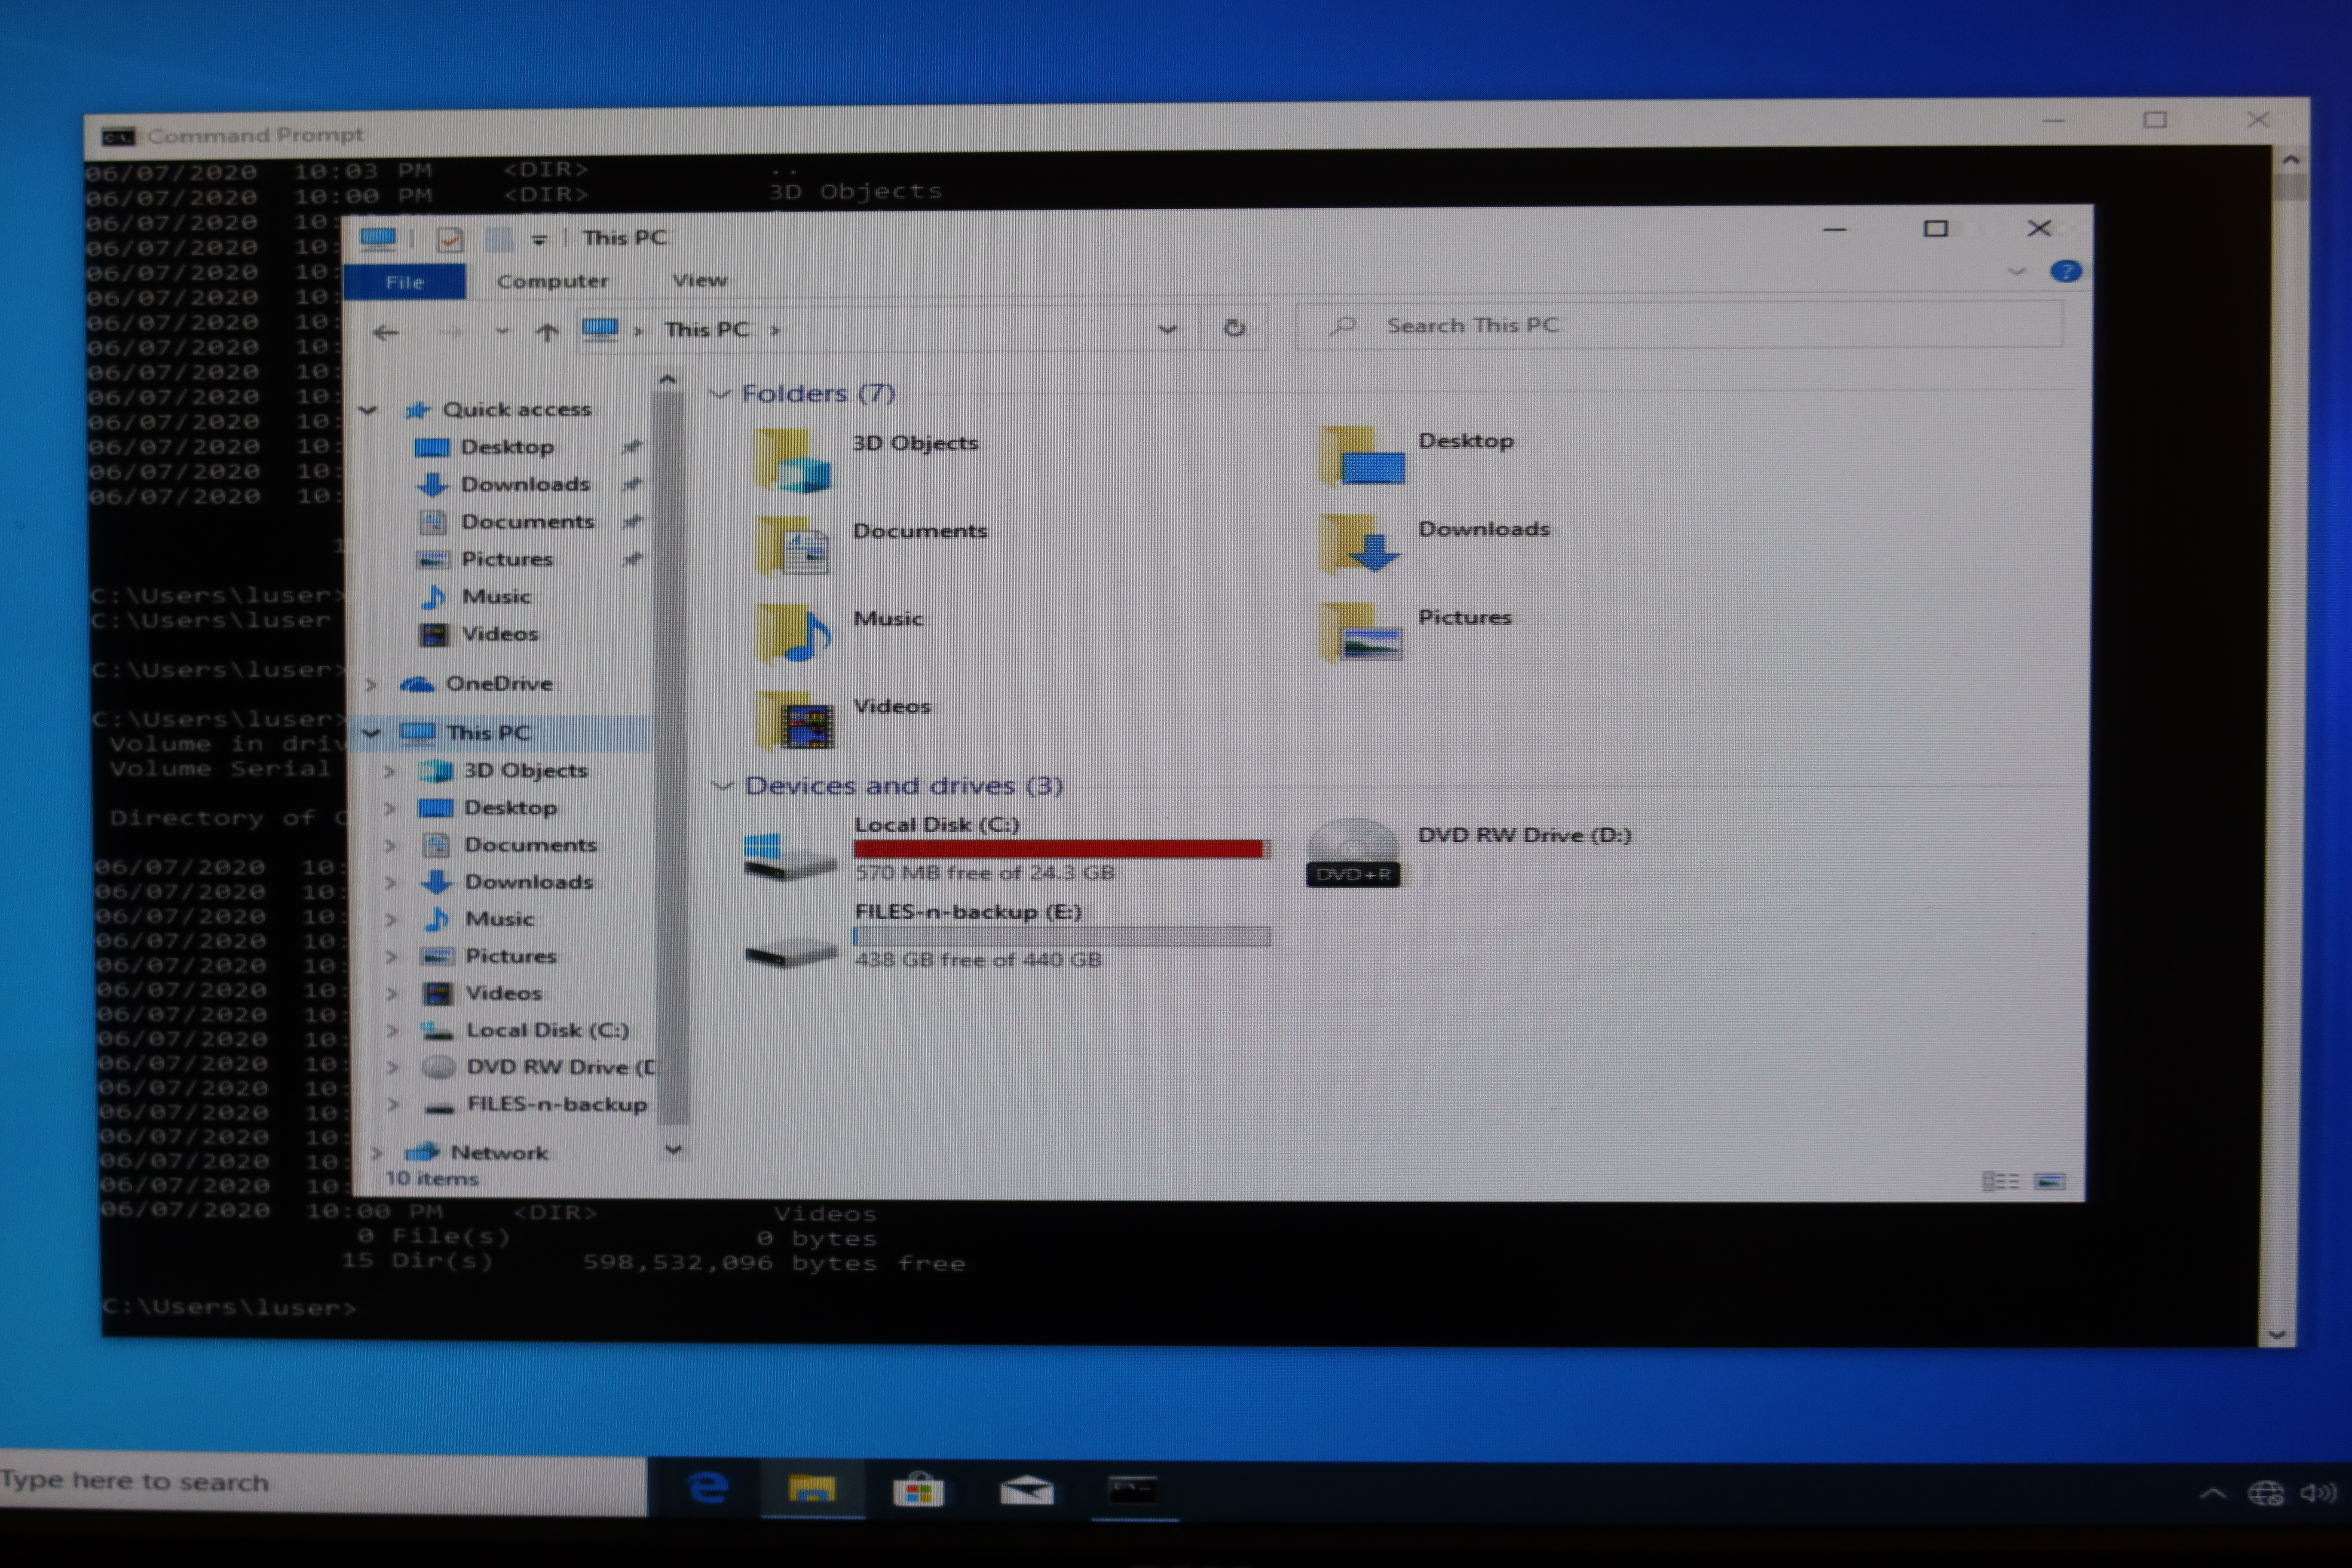Switch to the details view layout icon
This screenshot has height=1568, width=2352.
[x=2000, y=1181]
